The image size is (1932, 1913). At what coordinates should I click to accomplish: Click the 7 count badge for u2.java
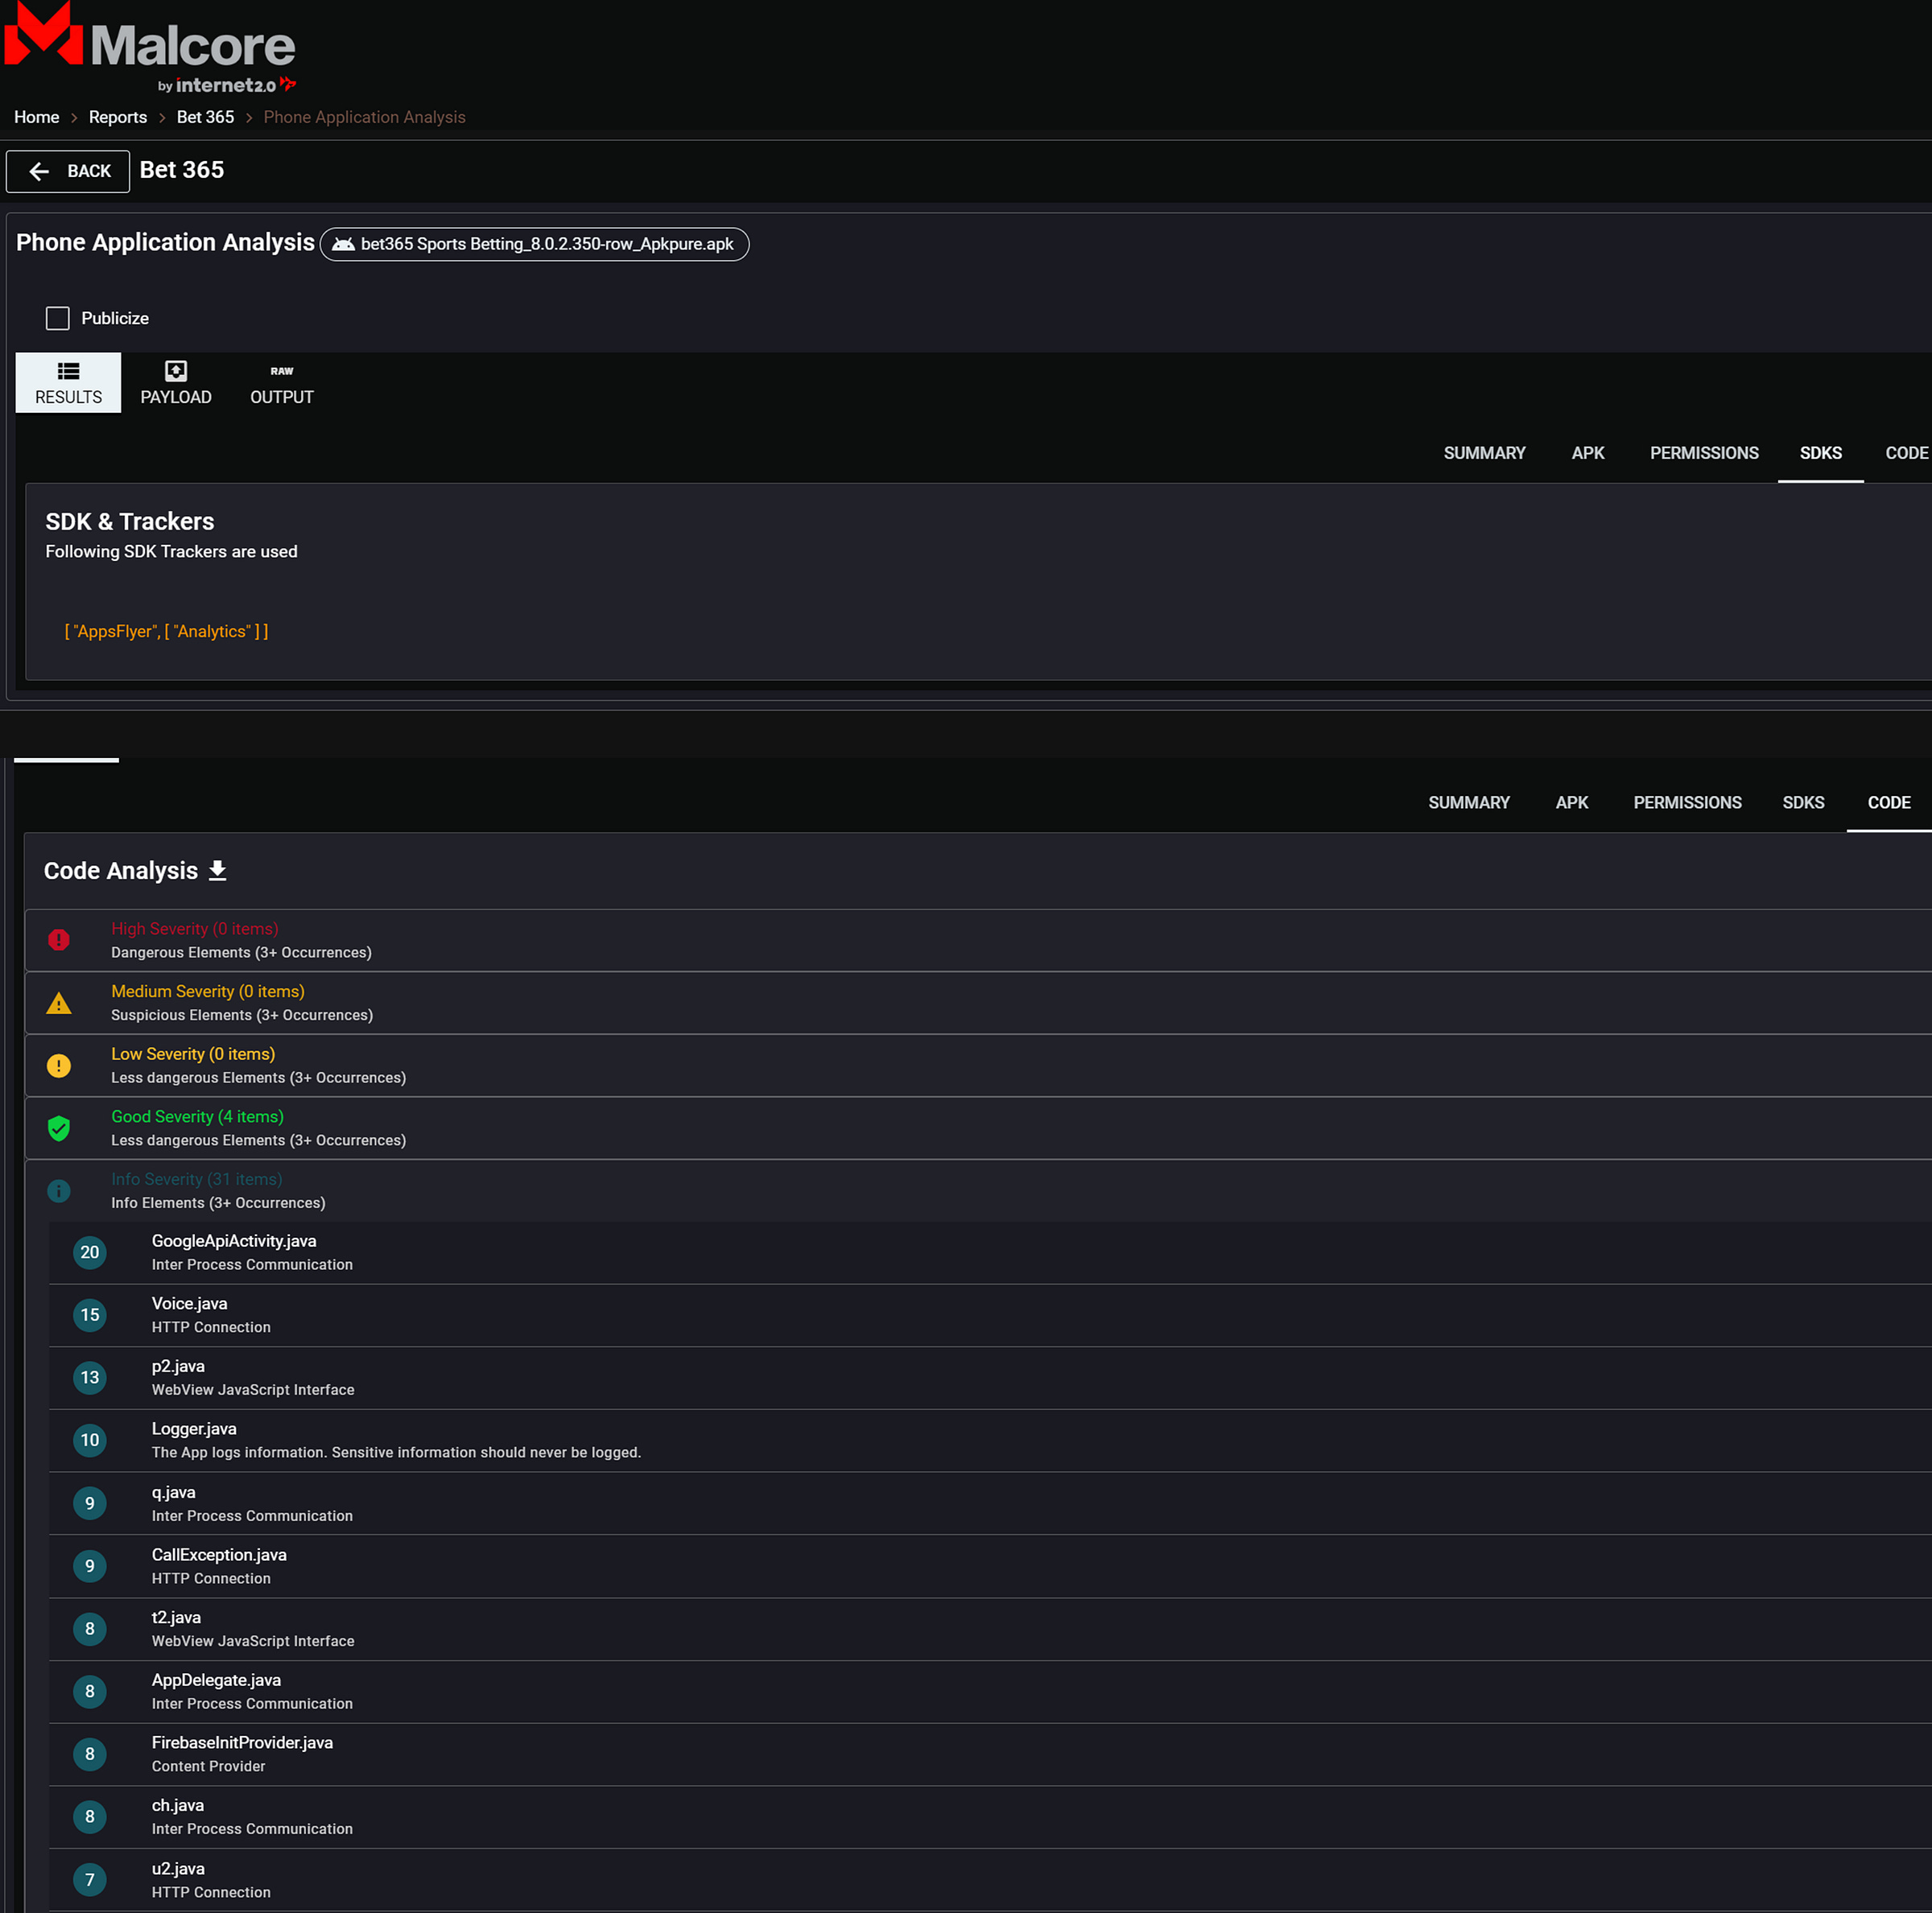[x=90, y=1880]
